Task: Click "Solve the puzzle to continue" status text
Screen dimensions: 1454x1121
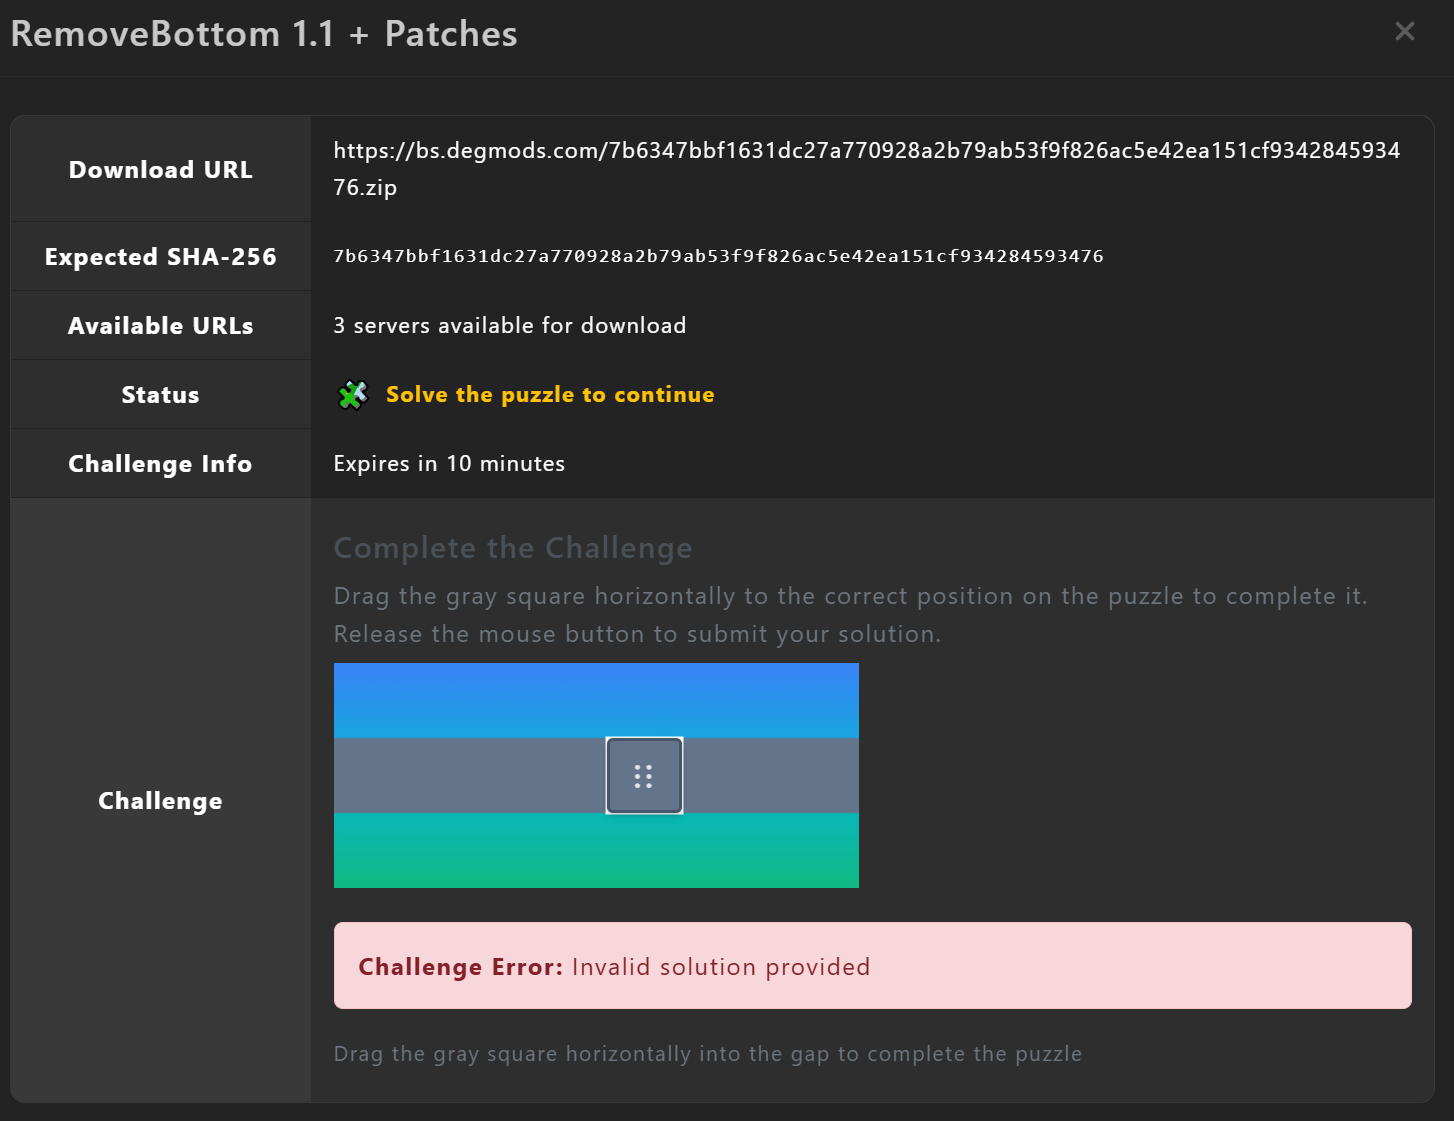Action: pyautogui.click(x=550, y=395)
